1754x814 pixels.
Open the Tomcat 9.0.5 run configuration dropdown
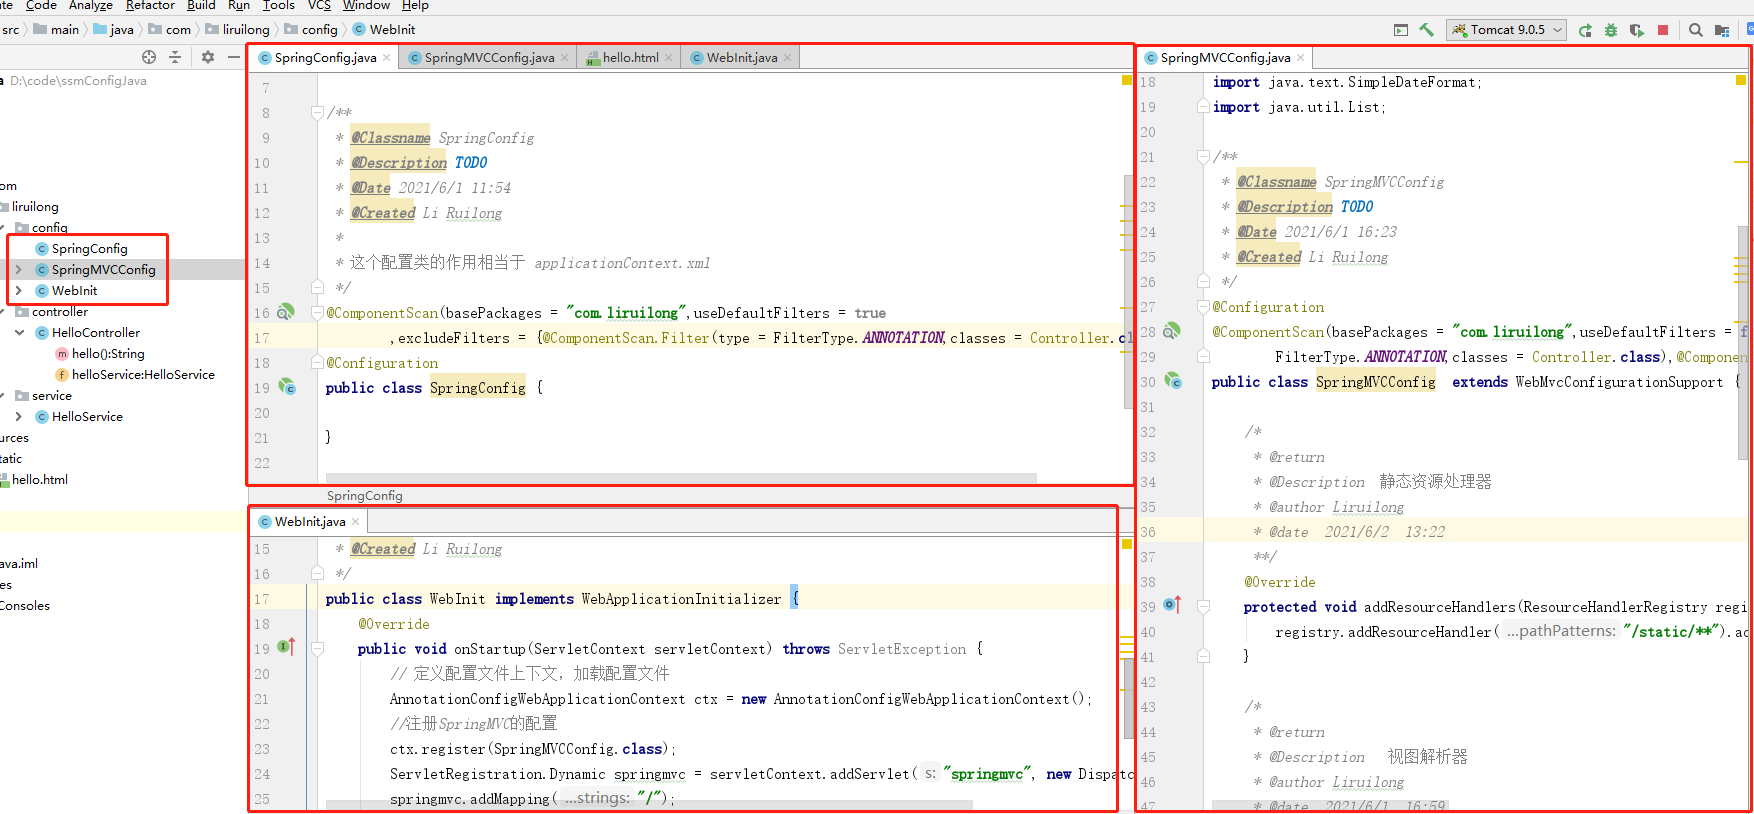pyautogui.click(x=1507, y=30)
